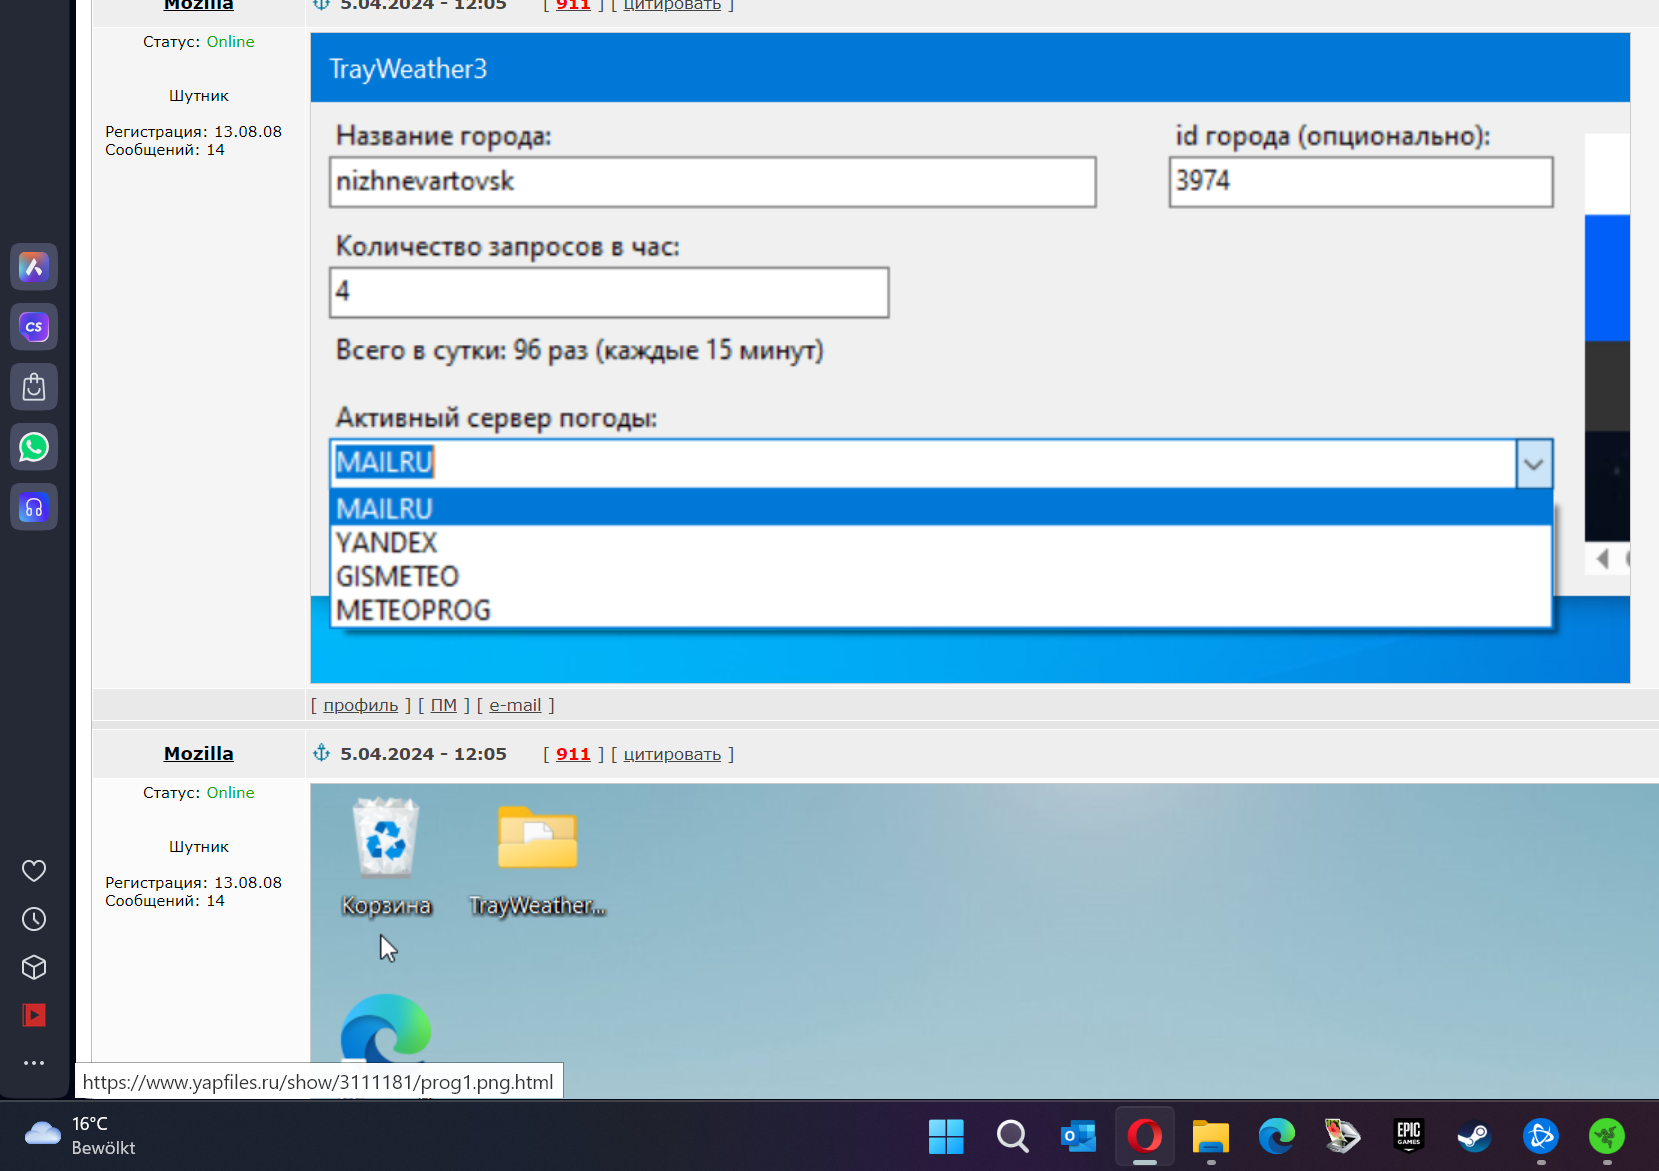Open Aria AI in the Opera sidebar
The width and height of the screenshot is (1659, 1171).
click(x=34, y=267)
